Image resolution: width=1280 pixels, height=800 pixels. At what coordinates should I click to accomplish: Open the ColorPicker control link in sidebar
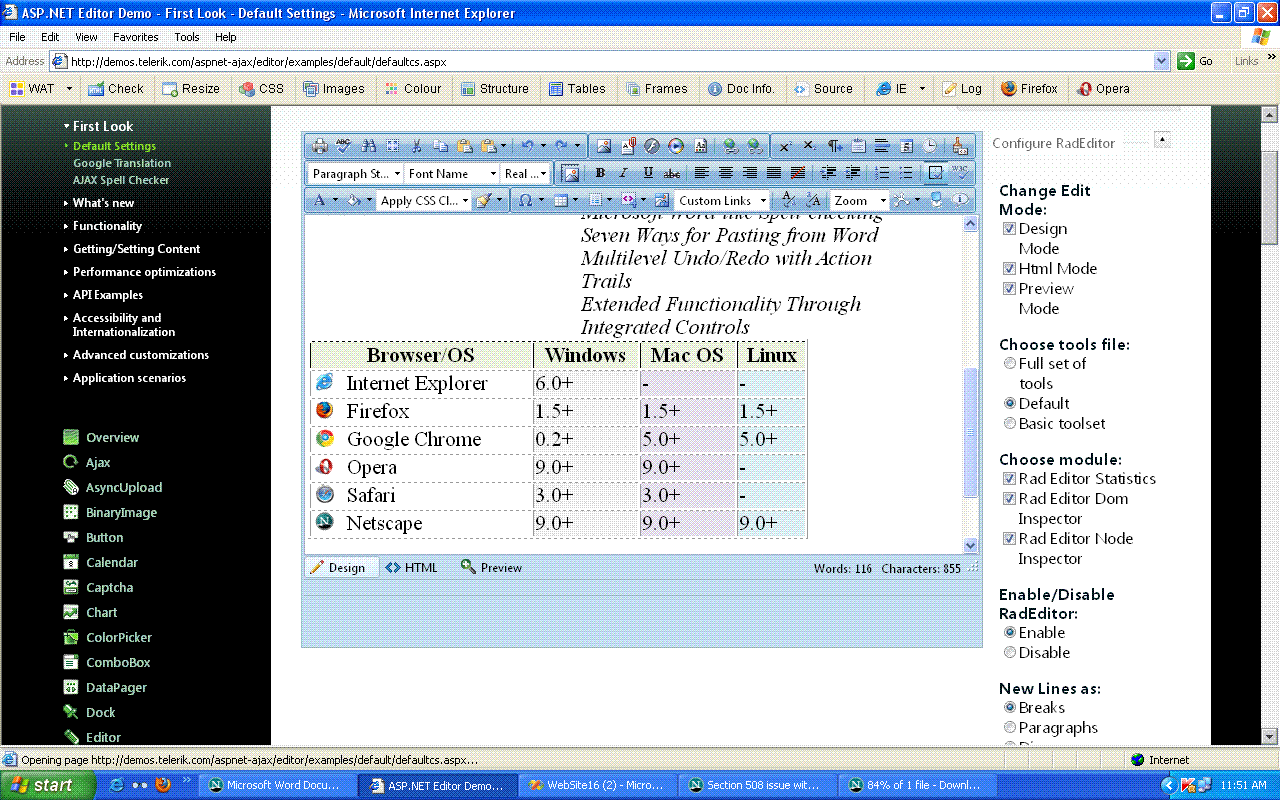click(x=118, y=638)
